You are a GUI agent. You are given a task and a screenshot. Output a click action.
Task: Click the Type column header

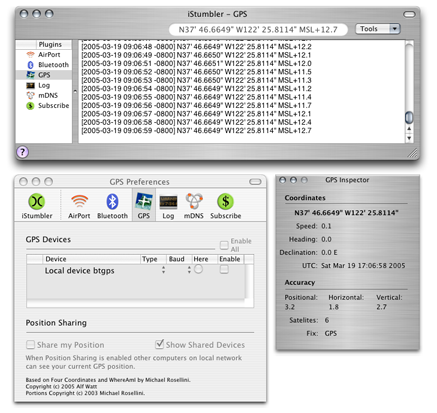[x=153, y=259]
